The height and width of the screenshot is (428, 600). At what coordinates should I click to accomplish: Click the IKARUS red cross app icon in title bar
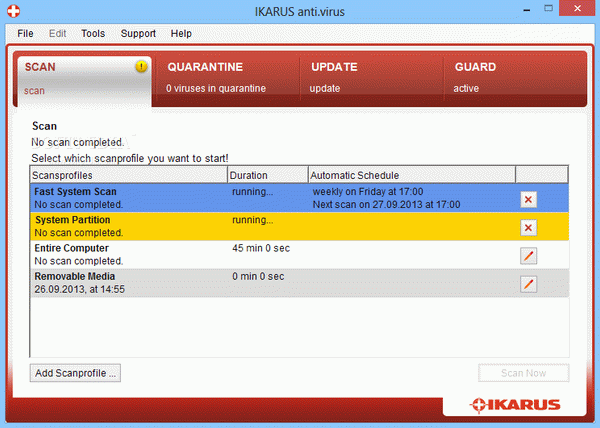click(x=13, y=11)
